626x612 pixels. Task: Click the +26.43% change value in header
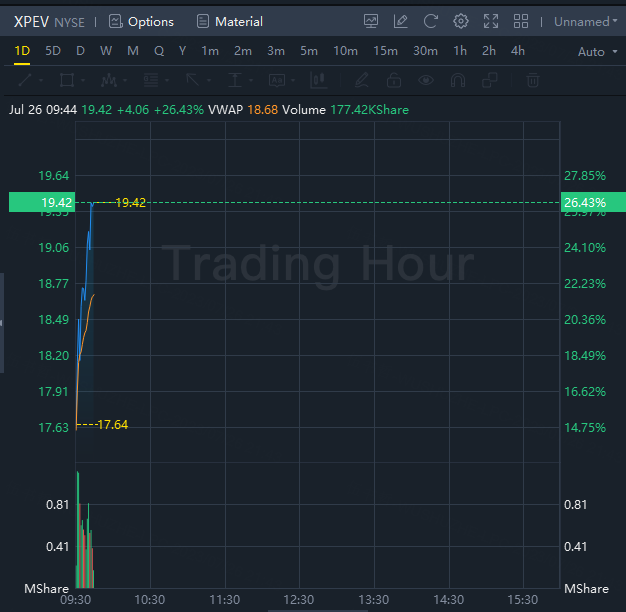click(x=179, y=110)
